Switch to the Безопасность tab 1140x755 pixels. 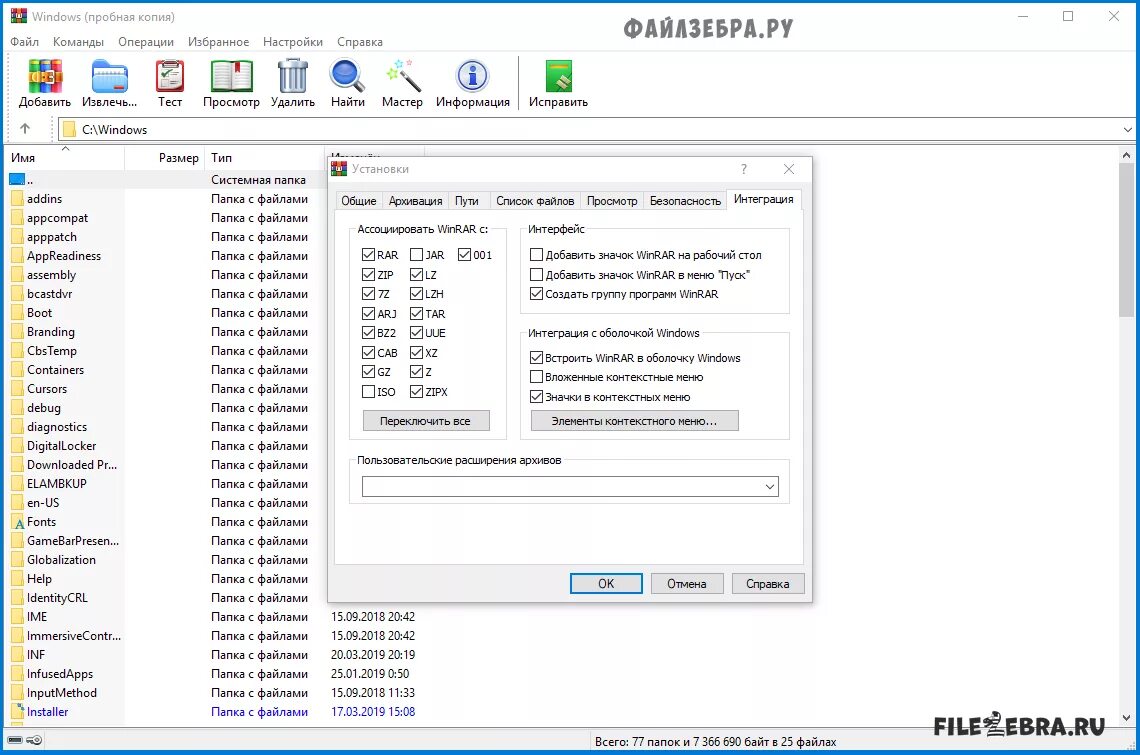tap(685, 200)
